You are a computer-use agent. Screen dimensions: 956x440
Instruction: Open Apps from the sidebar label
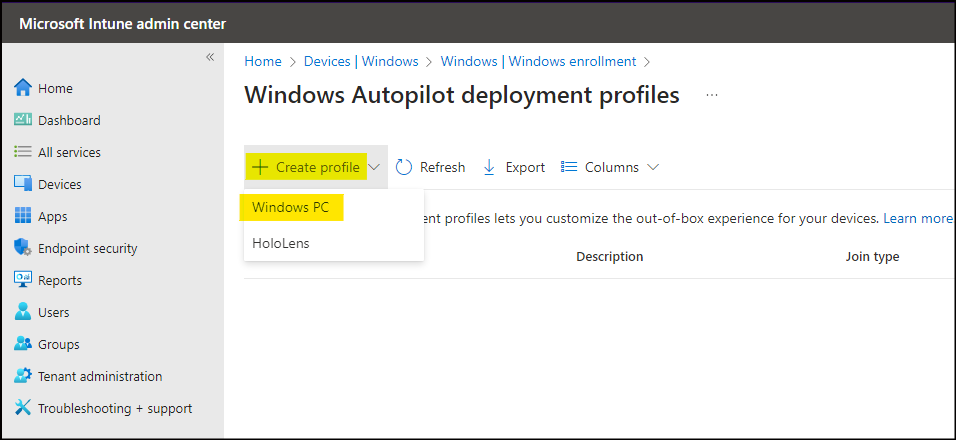[x=52, y=216]
